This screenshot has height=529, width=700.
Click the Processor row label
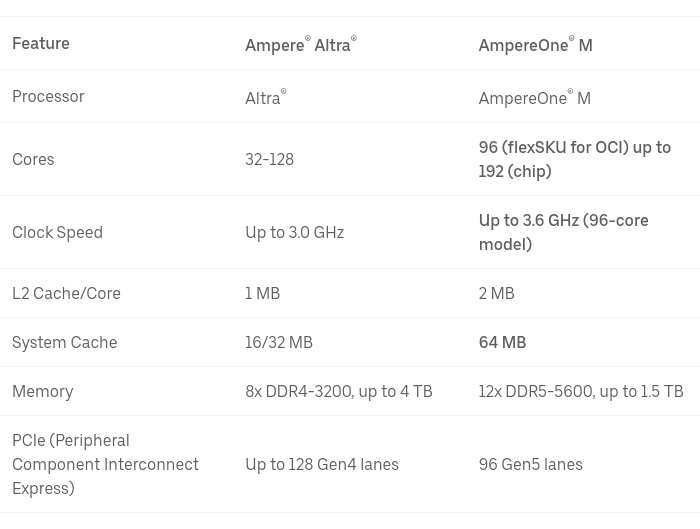point(48,96)
